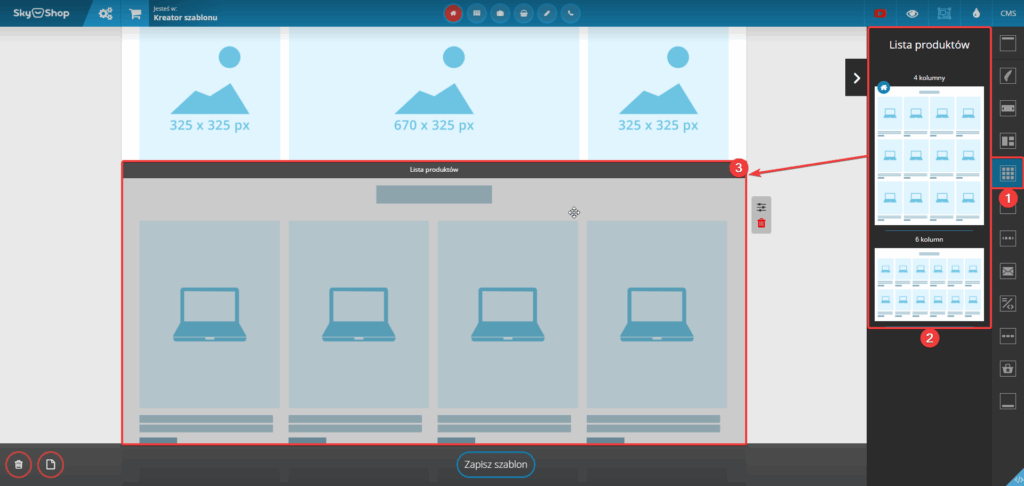The image size is (1024, 486).
Task: Open the CMS menu item
Action: [1007, 13]
